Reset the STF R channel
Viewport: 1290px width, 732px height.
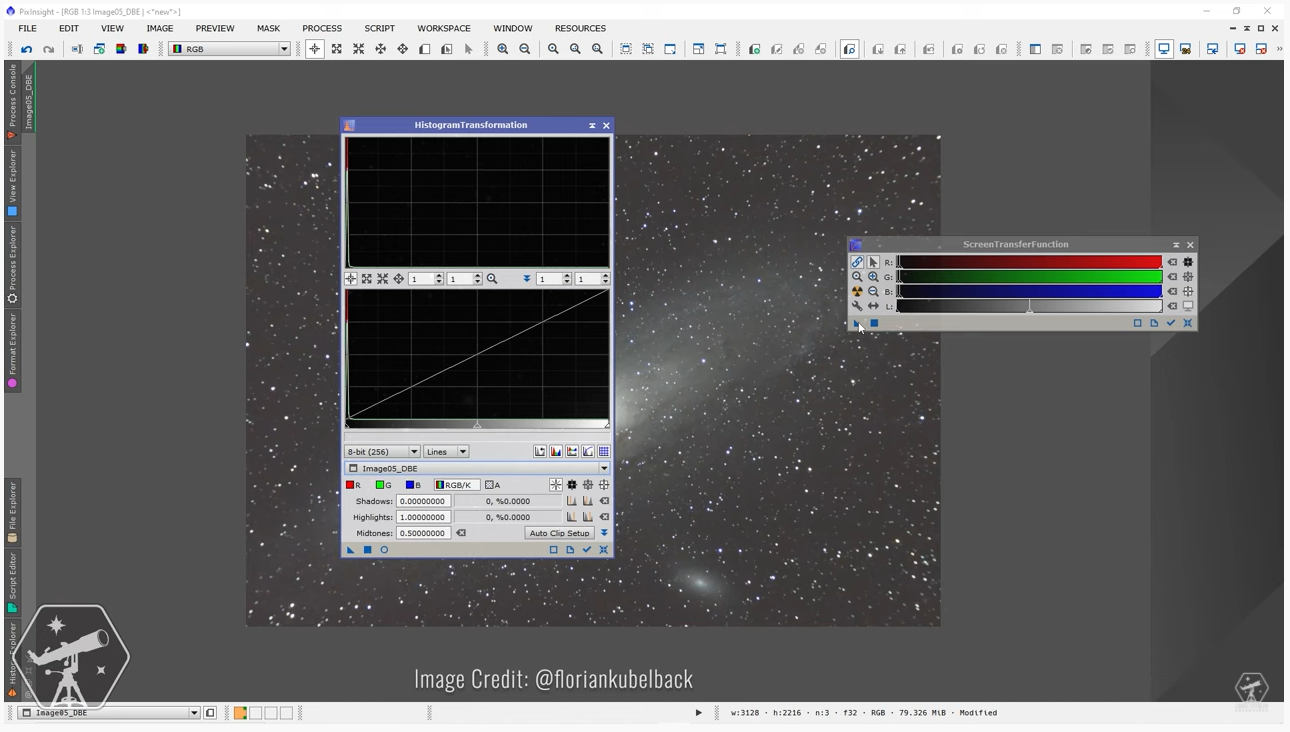[x=1172, y=262]
